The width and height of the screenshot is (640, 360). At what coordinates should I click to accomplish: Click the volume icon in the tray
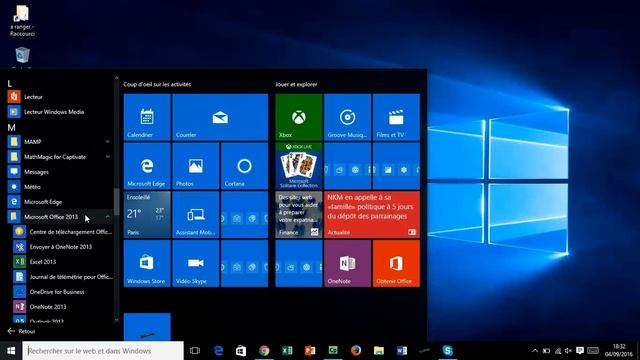tap(568, 351)
